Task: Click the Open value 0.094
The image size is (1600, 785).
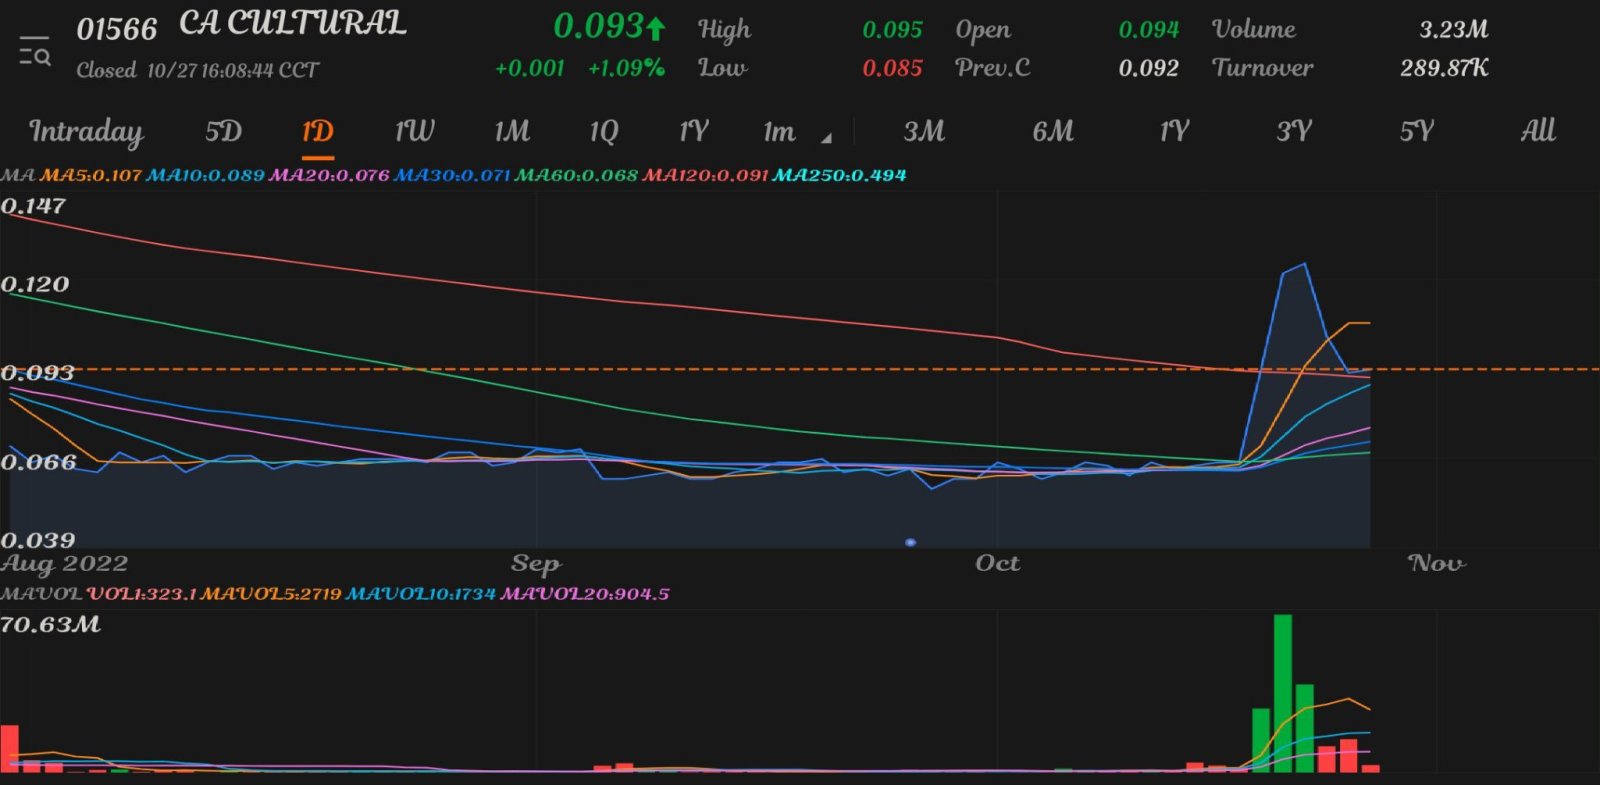Action: 1149,30
